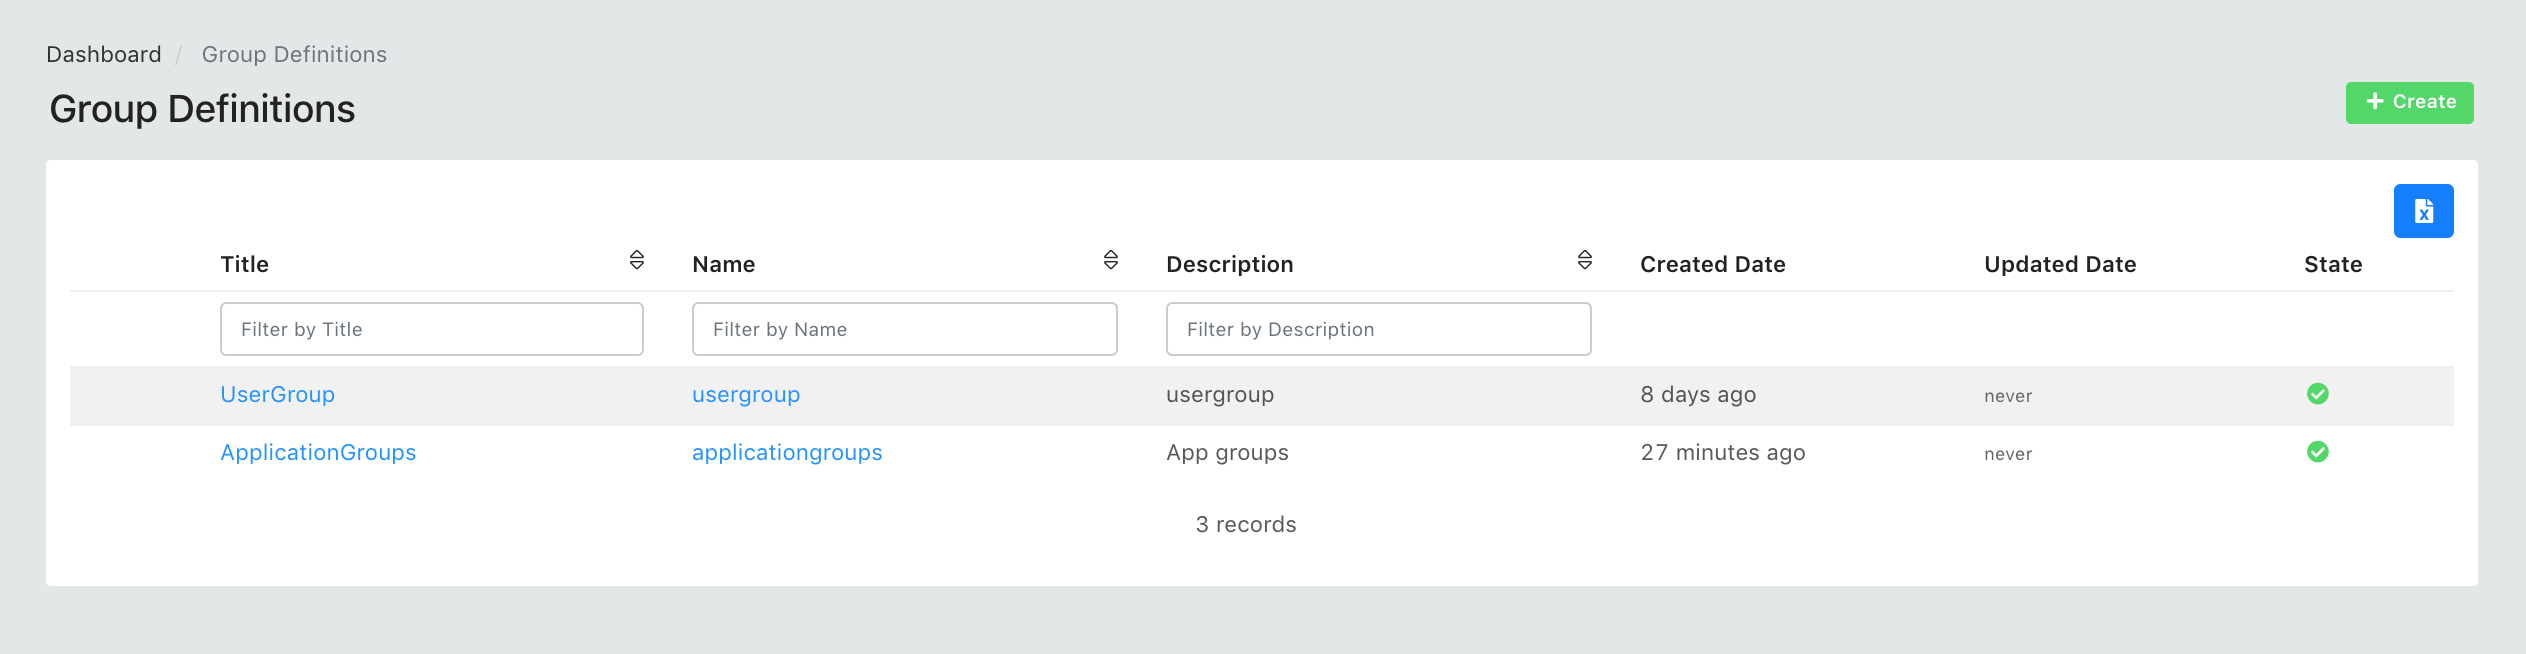Click the '27 minutes ago' created date cell

(1722, 452)
